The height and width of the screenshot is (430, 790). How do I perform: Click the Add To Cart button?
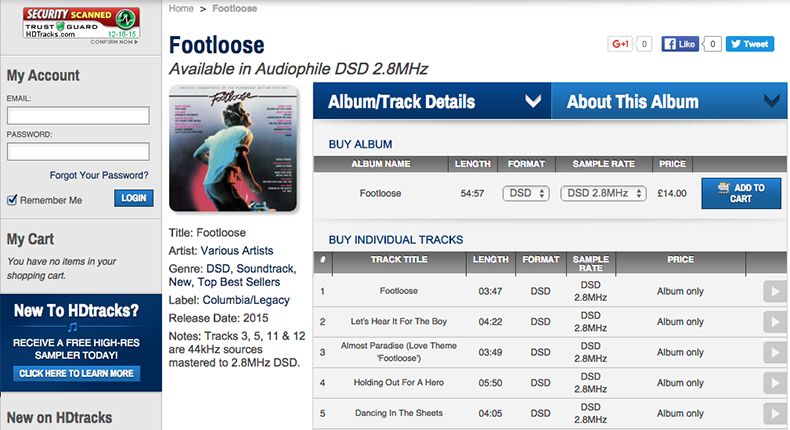click(741, 193)
